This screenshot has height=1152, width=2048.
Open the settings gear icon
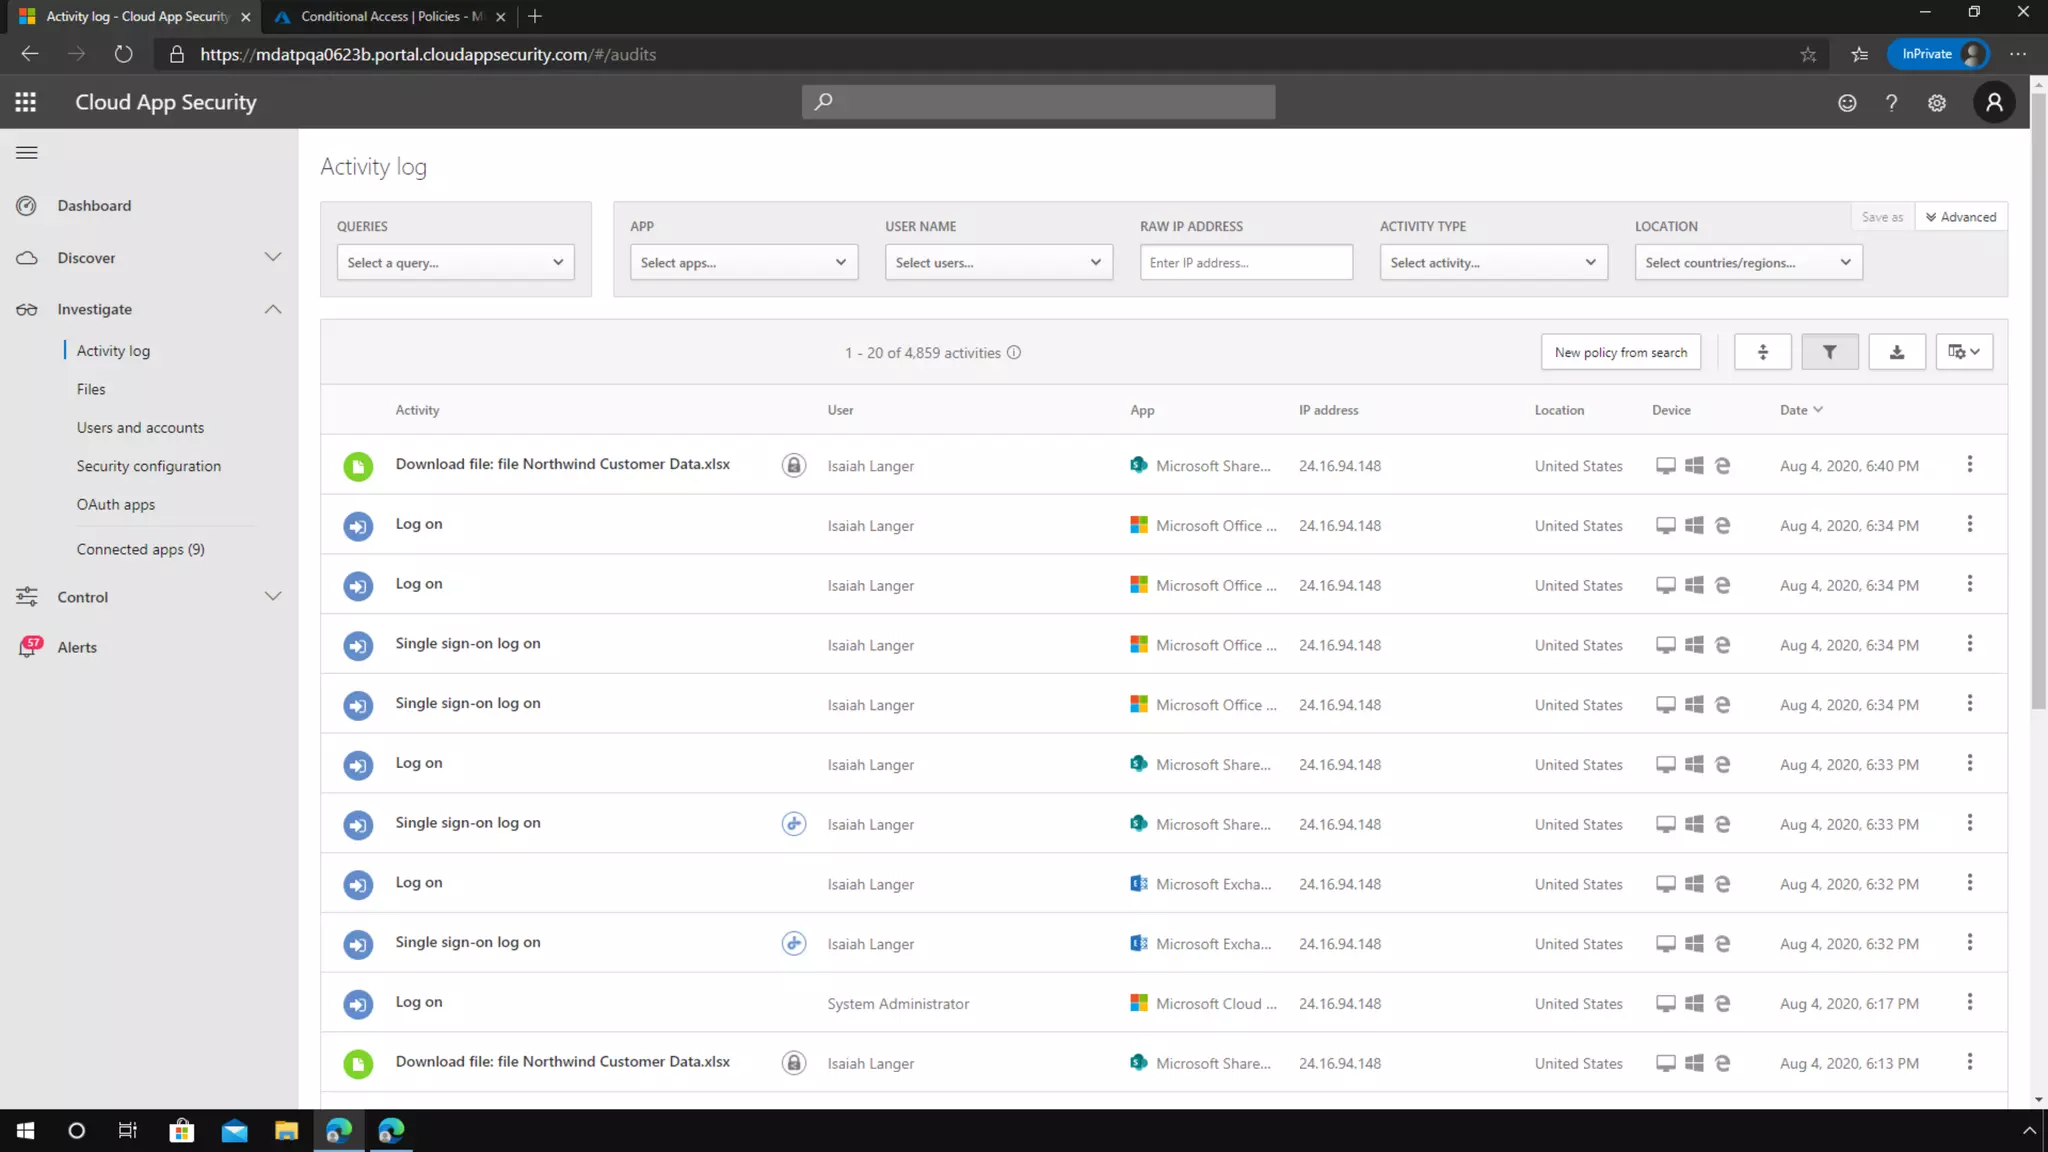pyautogui.click(x=1936, y=103)
